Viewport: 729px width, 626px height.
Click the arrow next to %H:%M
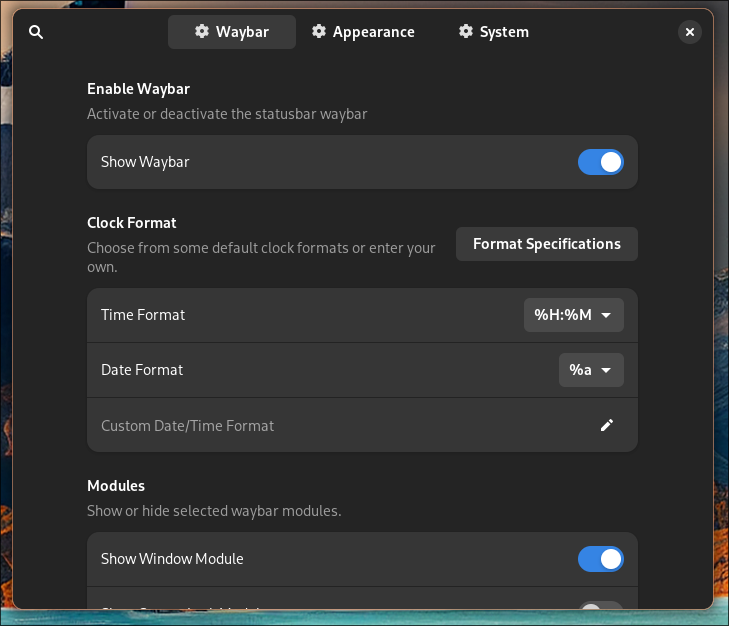click(x=606, y=315)
